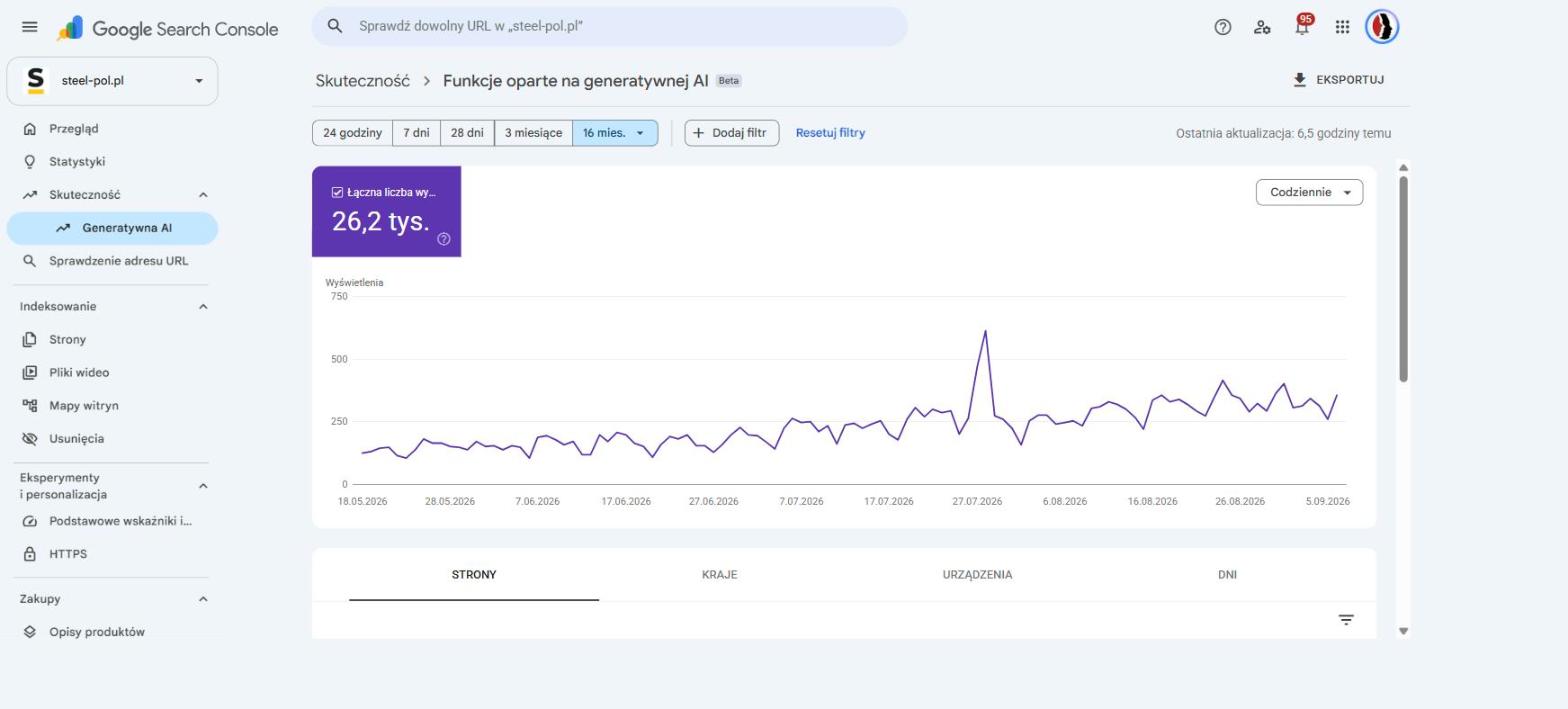Open the 16 mies. date range dropdown
Screen dimensions: 1568x709
tap(615, 133)
